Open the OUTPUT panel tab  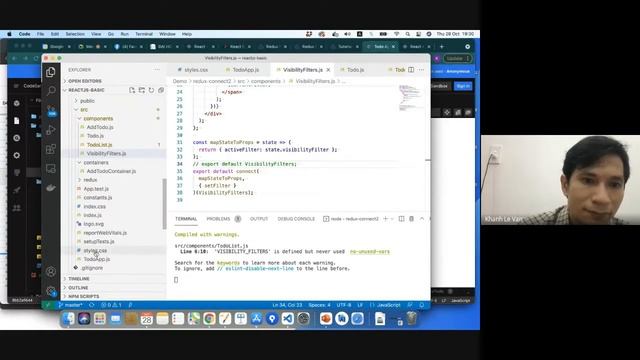[x=259, y=219]
